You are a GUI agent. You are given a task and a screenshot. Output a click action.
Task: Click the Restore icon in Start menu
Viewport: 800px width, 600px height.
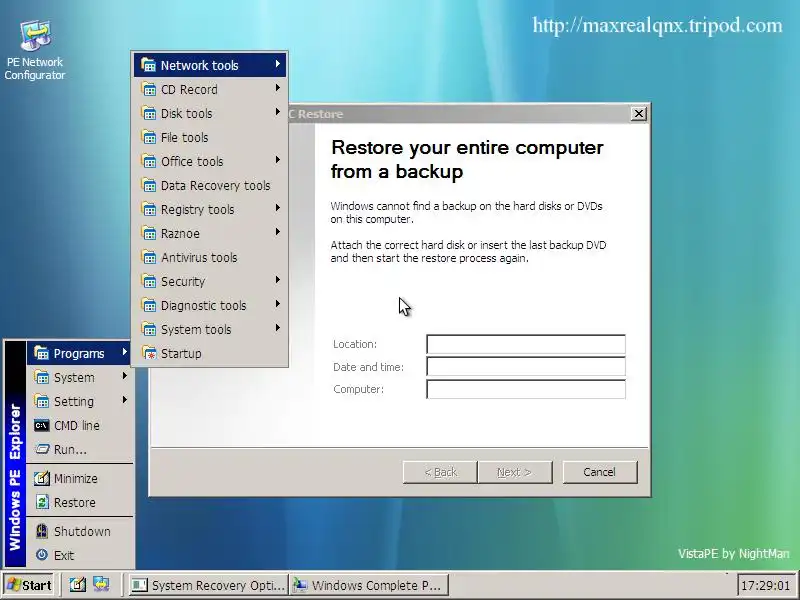point(41,502)
